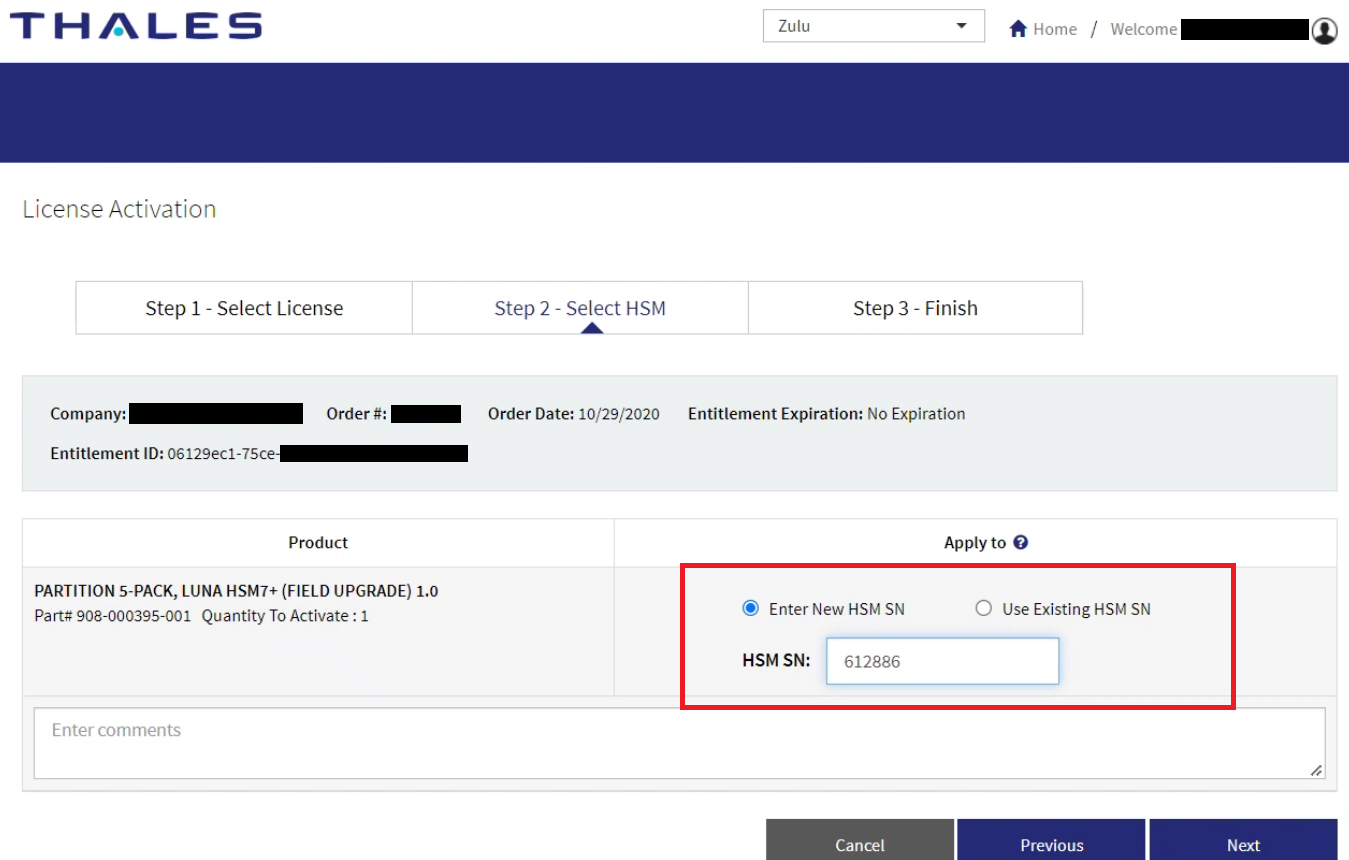Click the Home house icon
This screenshot has height=860, width=1349.
1018,29
